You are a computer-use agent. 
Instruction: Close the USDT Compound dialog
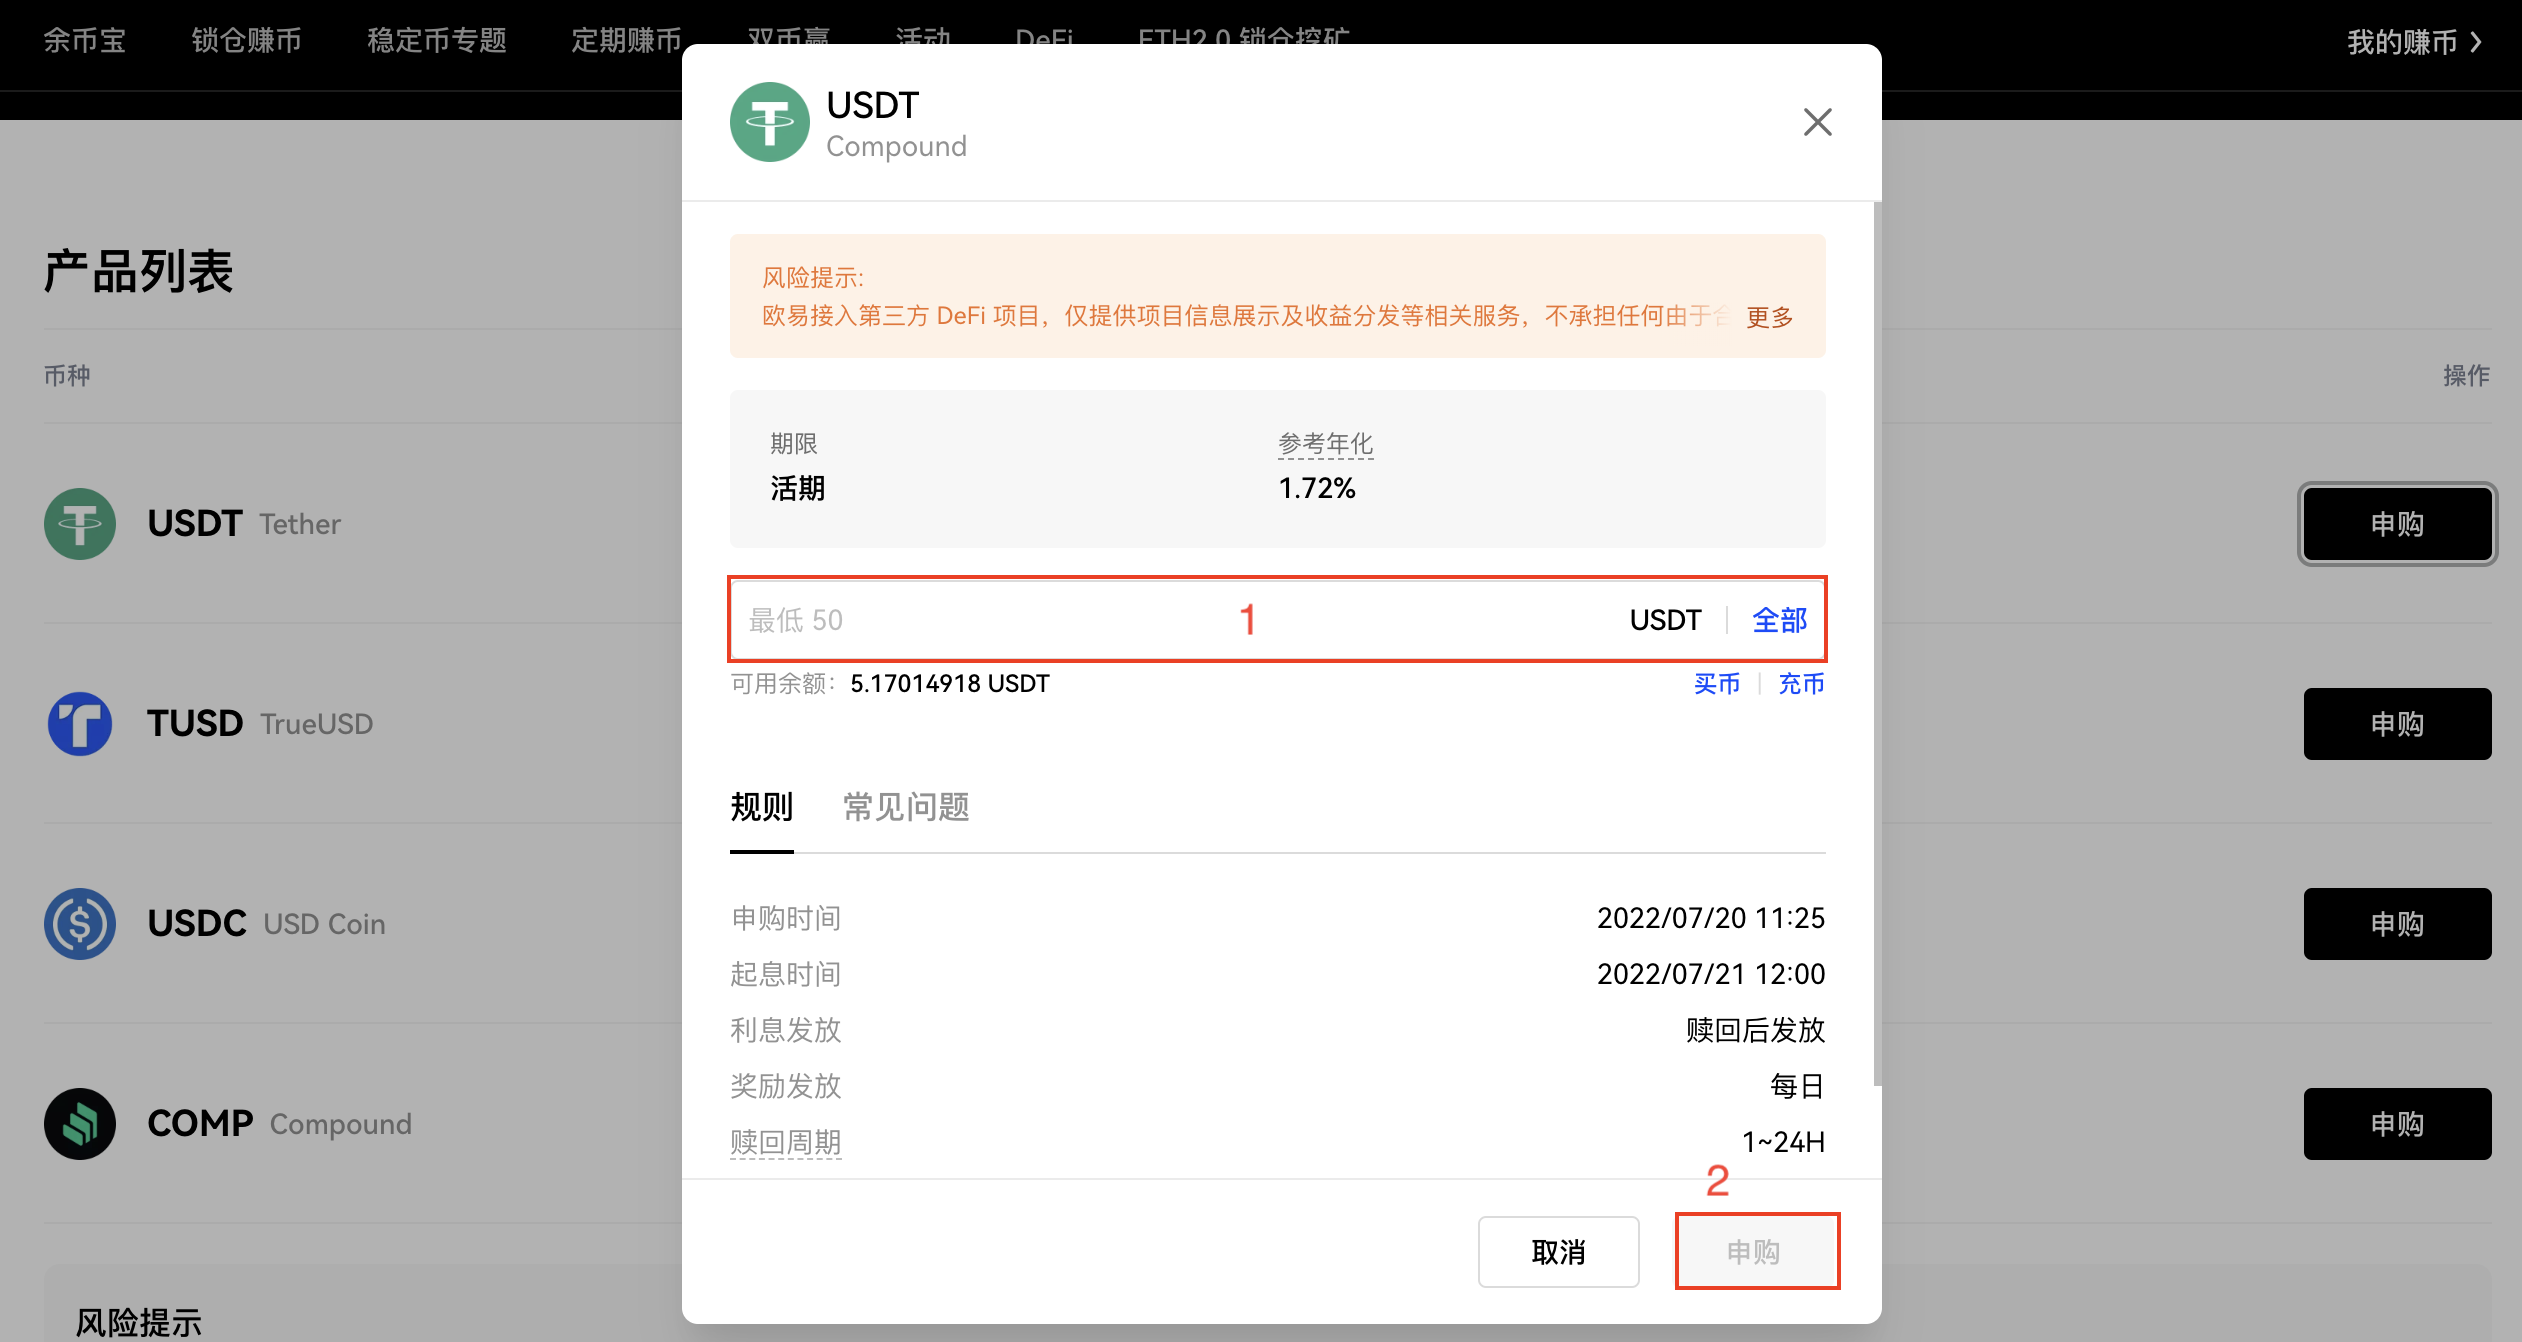1817,122
